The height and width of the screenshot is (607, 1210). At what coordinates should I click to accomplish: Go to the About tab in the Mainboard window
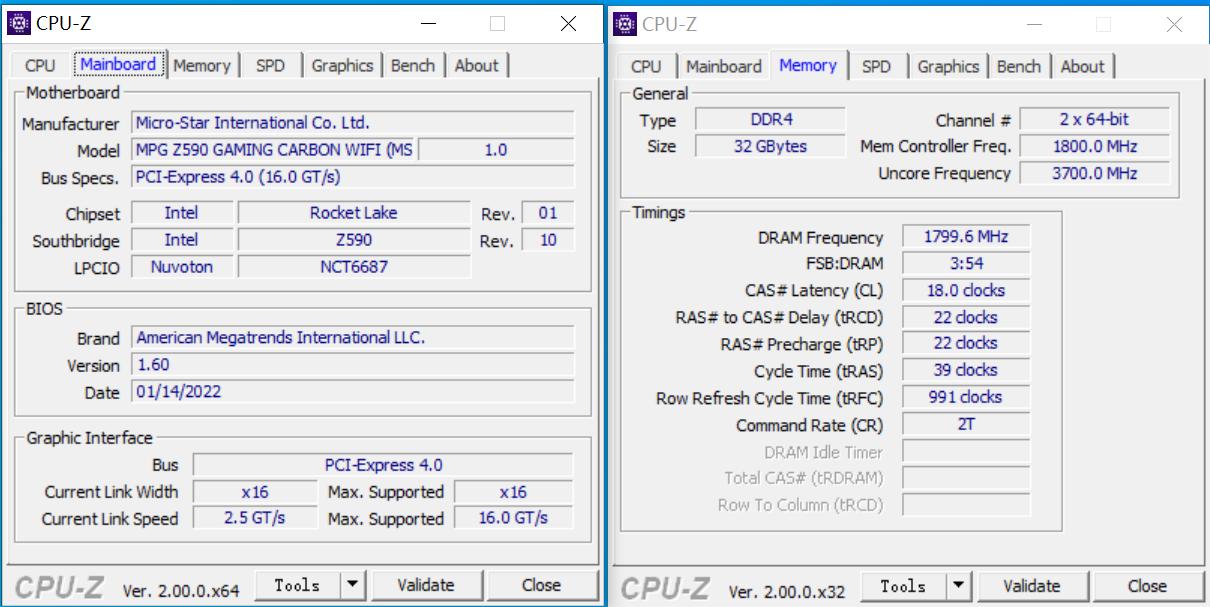[476, 65]
